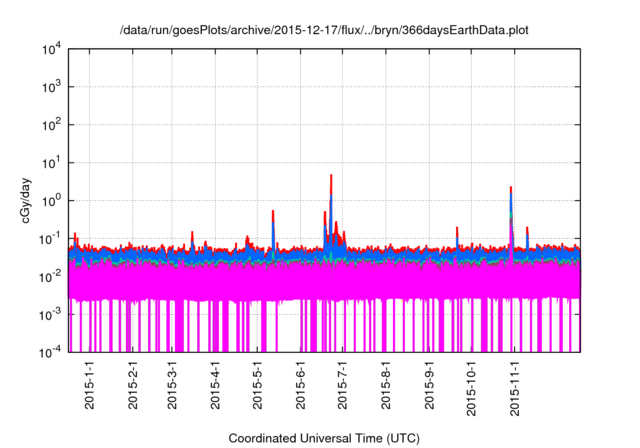Click the 10^0 y-axis tick label
Screen dimensions: 640x448
click(x=51, y=200)
